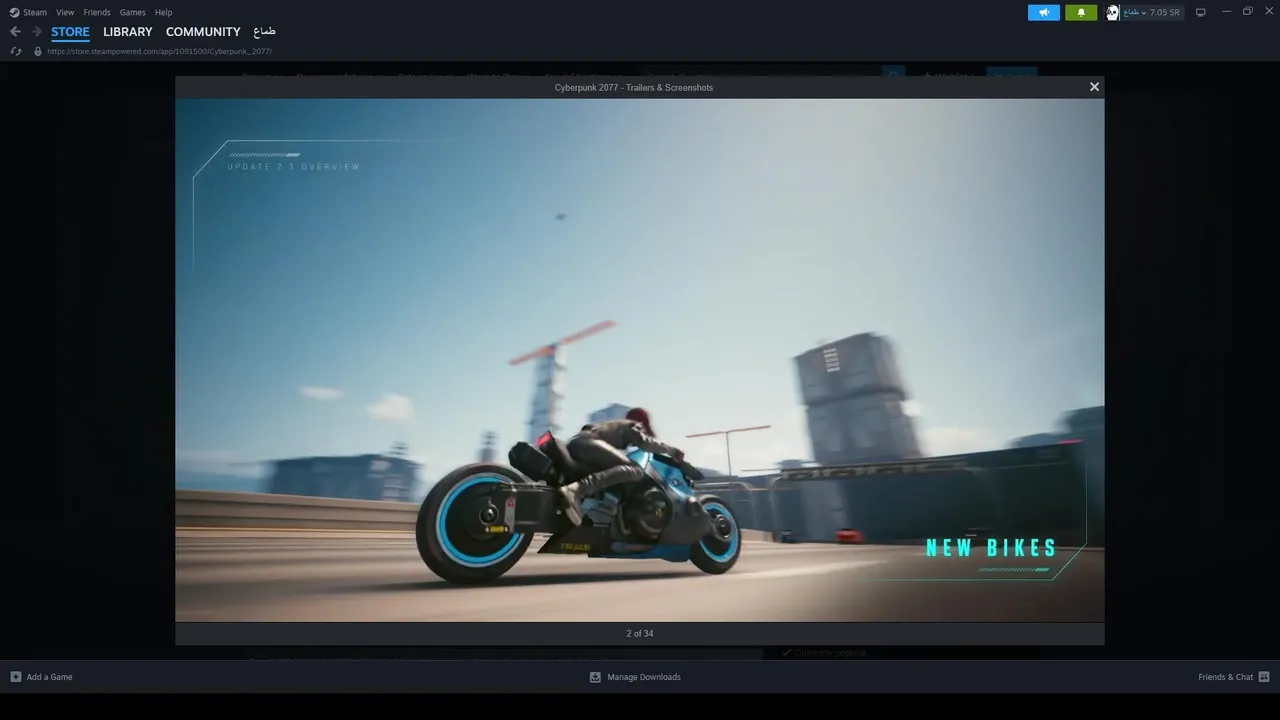Click the store URL address text
Image resolution: width=1280 pixels, height=720 pixels.
click(159, 51)
